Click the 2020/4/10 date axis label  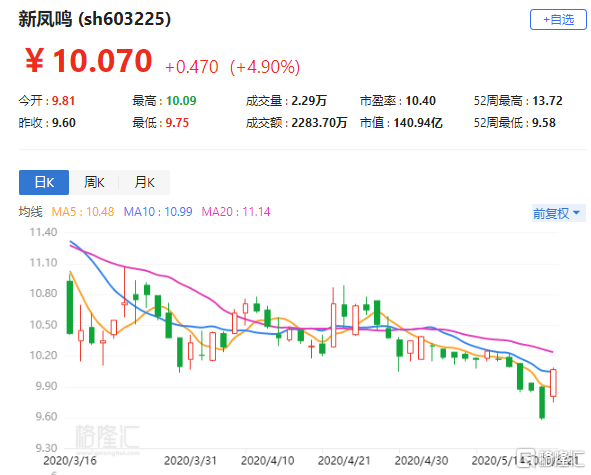coord(268,461)
